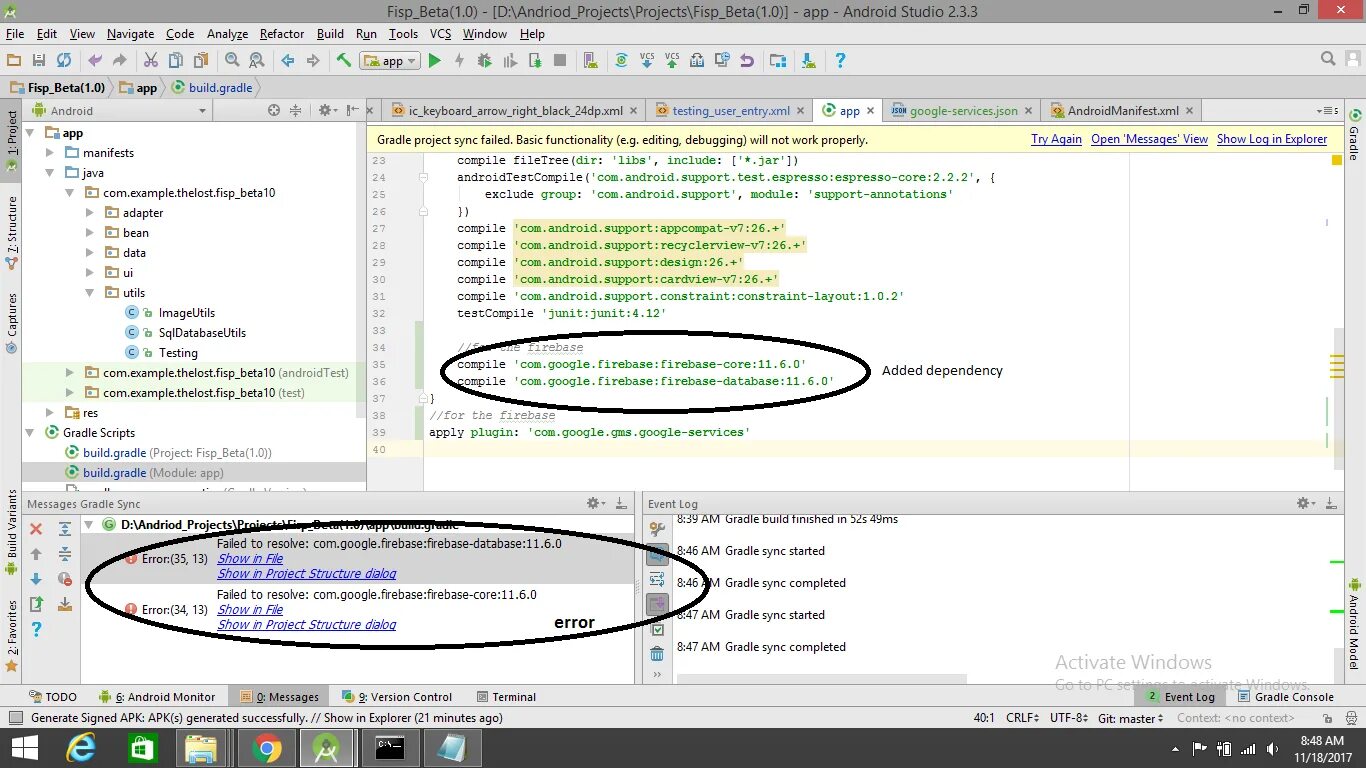This screenshot has width=1366, height=768.
Task: Click the Open file toolbar icon
Action: (x=14, y=61)
